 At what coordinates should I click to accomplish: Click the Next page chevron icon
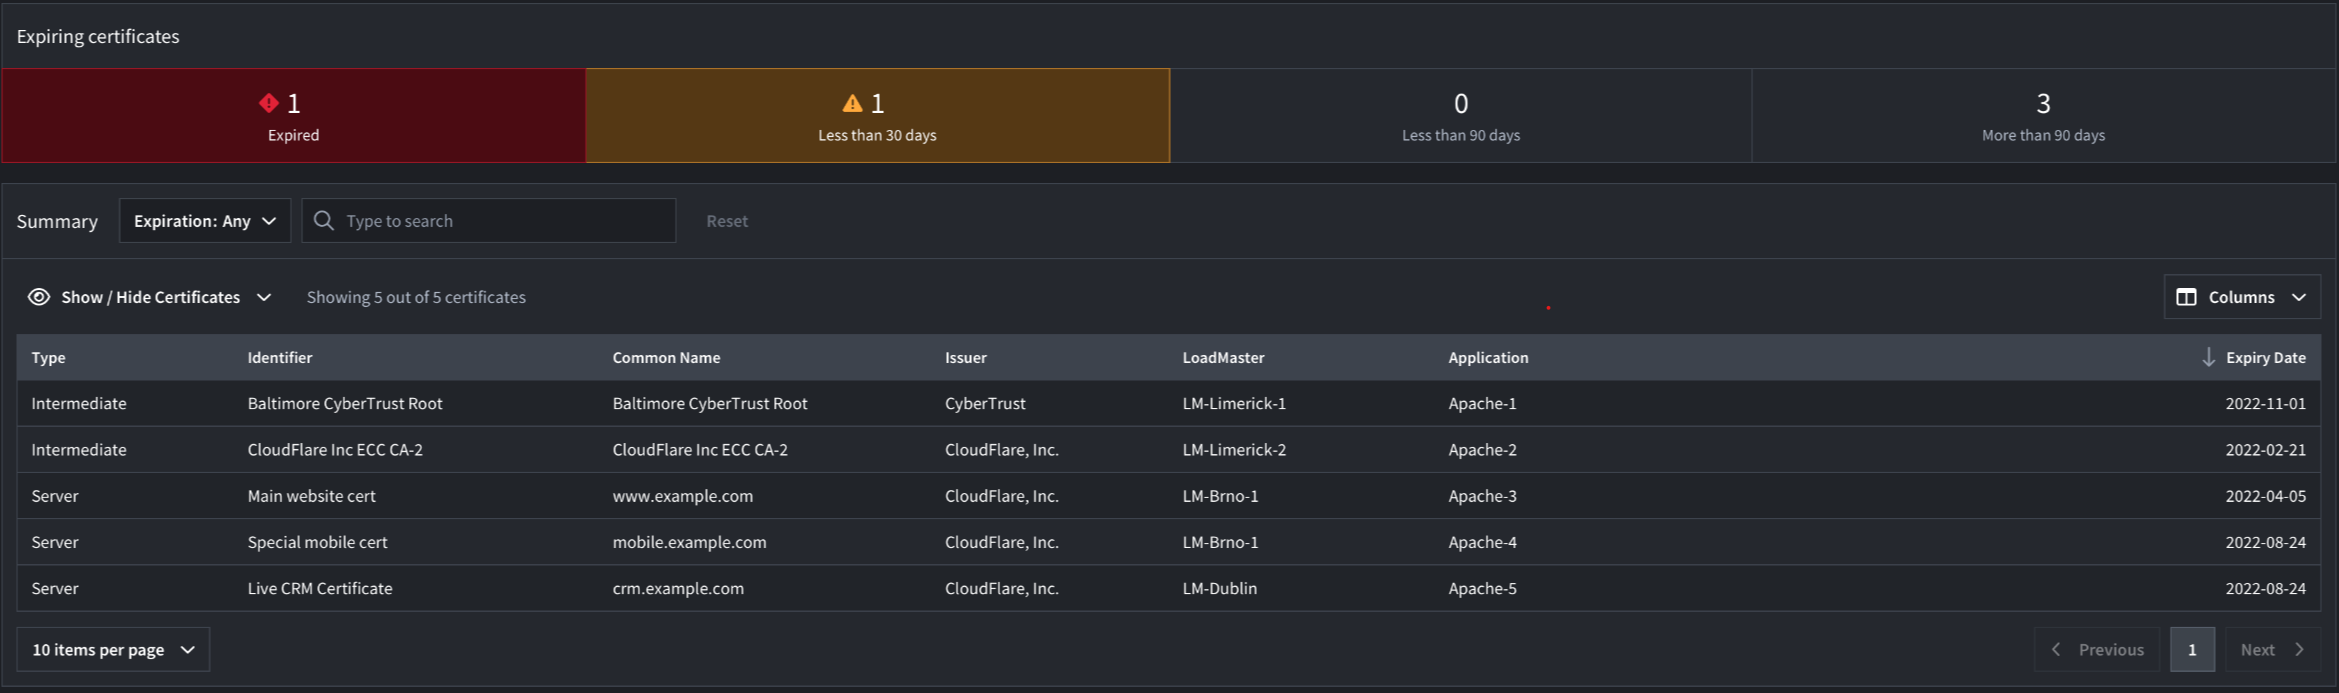click(x=2299, y=649)
